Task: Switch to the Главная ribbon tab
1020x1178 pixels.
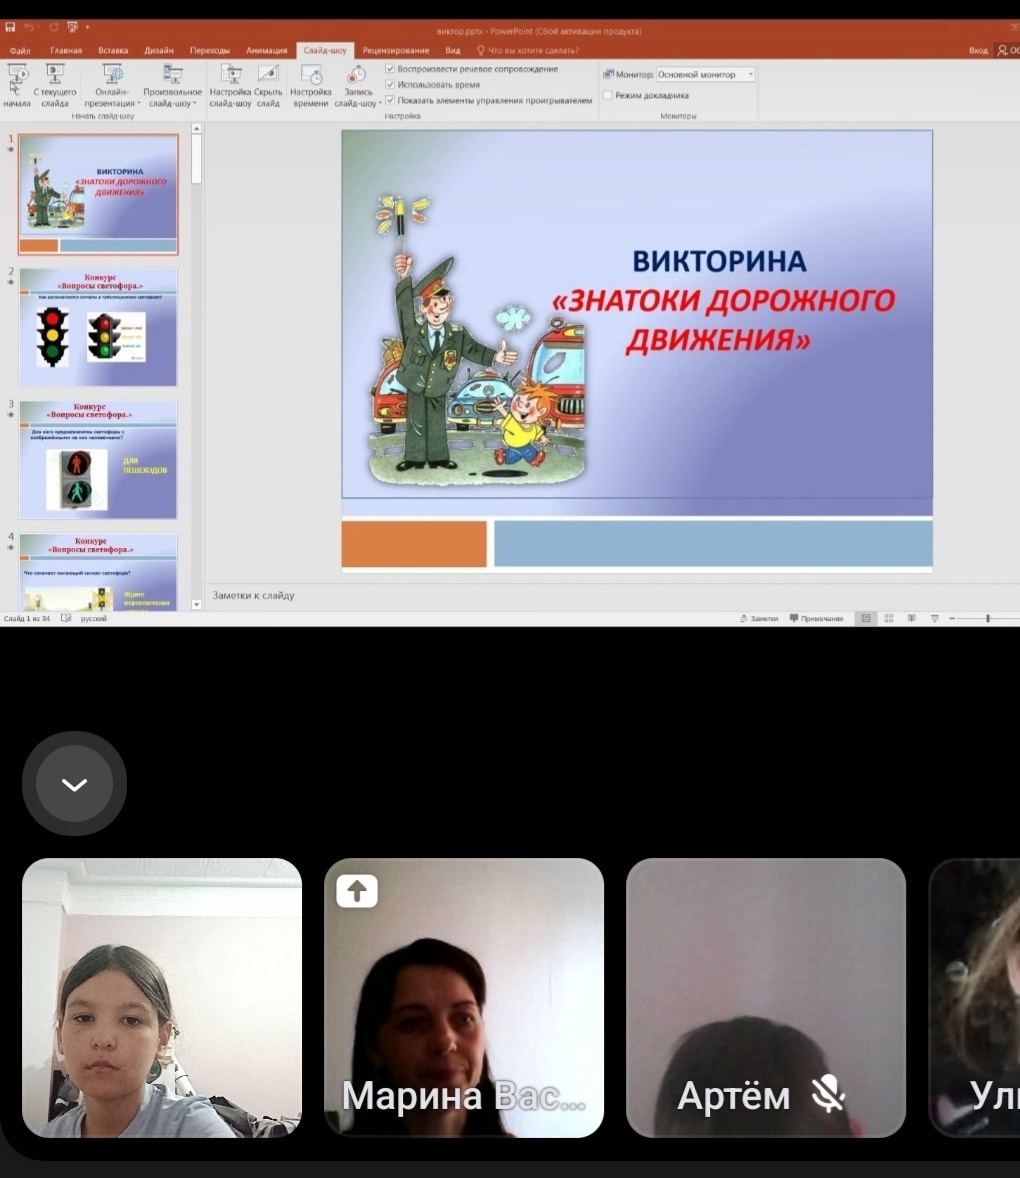Action: 66,50
